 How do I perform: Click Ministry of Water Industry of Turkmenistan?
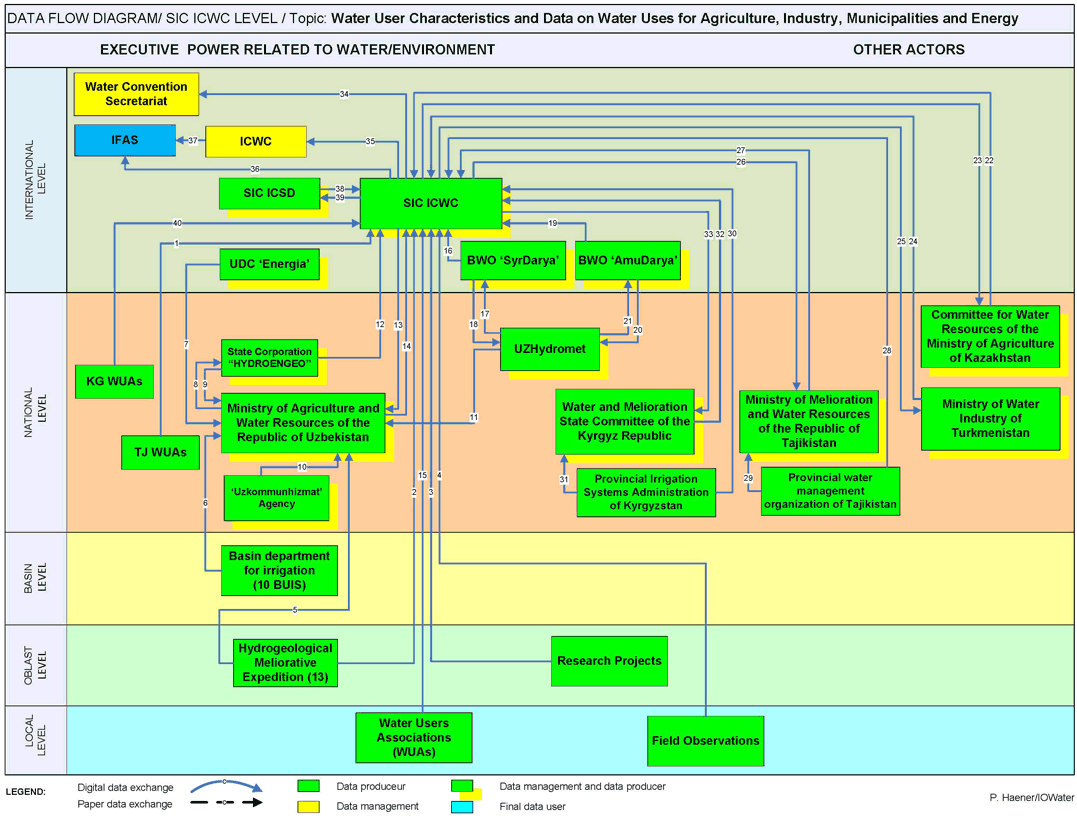[989, 419]
